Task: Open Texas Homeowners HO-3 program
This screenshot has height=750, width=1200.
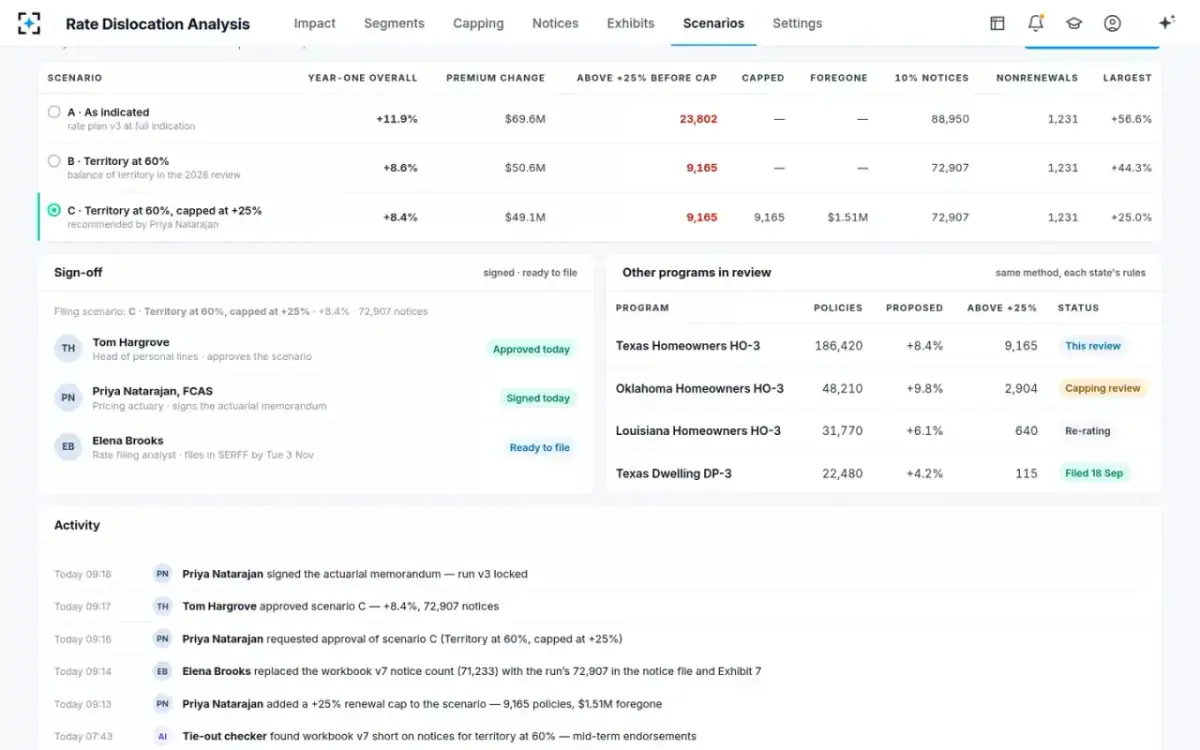Action: pyautogui.click(x=688, y=346)
